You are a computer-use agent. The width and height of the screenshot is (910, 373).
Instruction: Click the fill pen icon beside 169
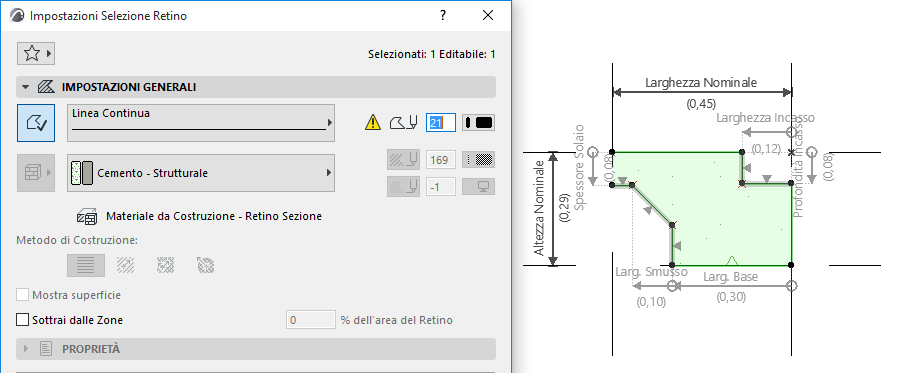point(403,160)
